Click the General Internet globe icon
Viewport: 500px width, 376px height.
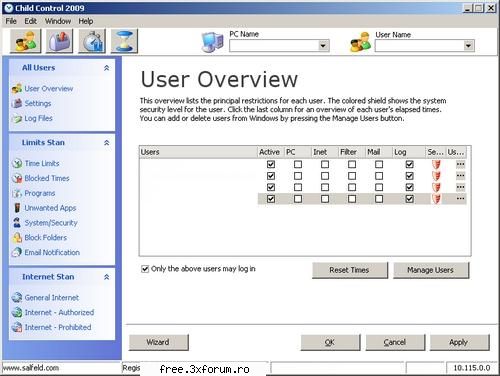[x=17, y=298]
